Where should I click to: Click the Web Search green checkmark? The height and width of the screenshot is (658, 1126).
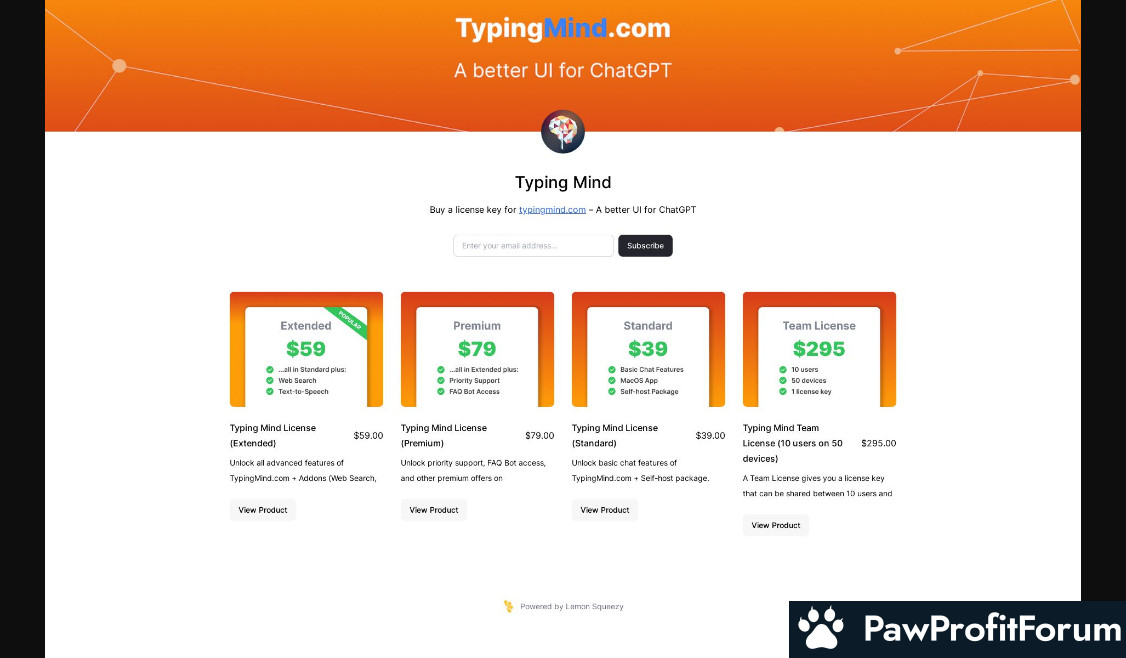coord(270,381)
